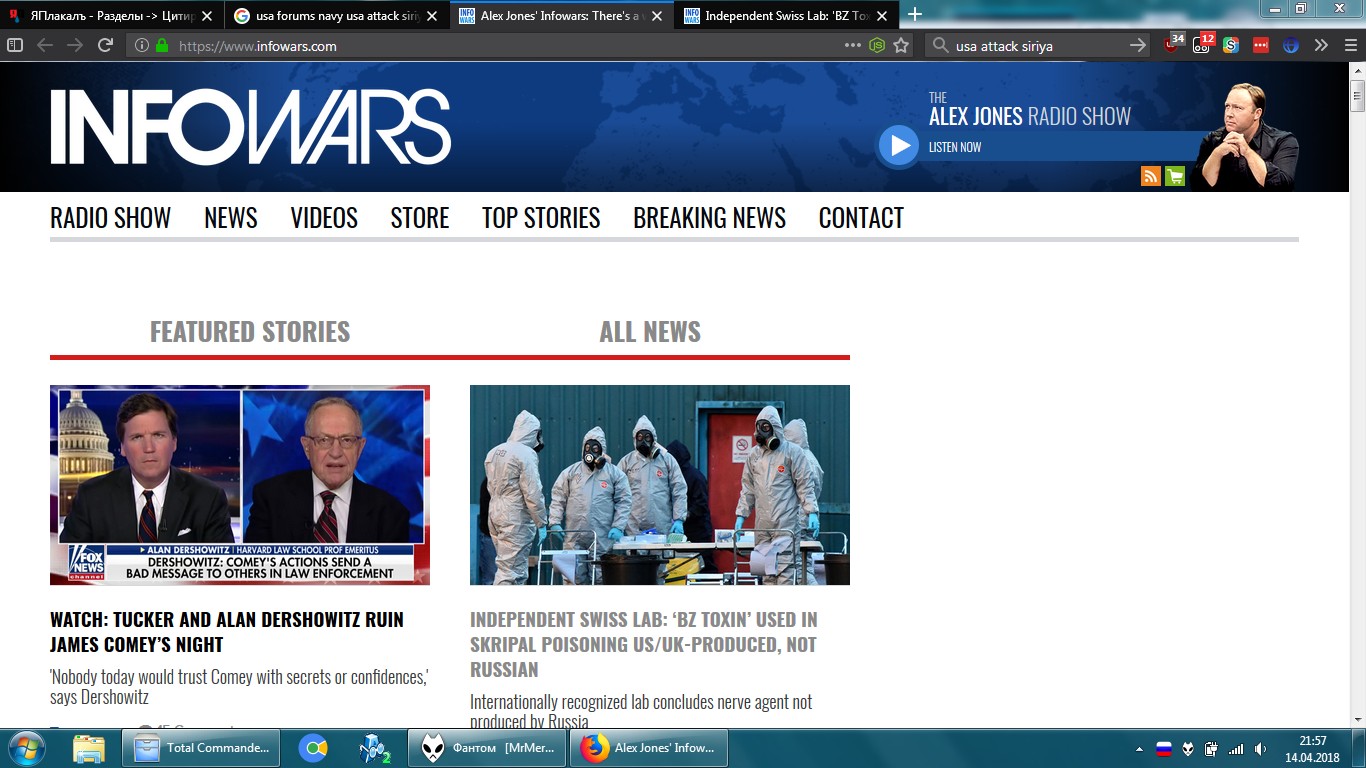Show site information for infowars.com
Image resolution: width=1366 pixels, height=768 pixels.
[142, 46]
